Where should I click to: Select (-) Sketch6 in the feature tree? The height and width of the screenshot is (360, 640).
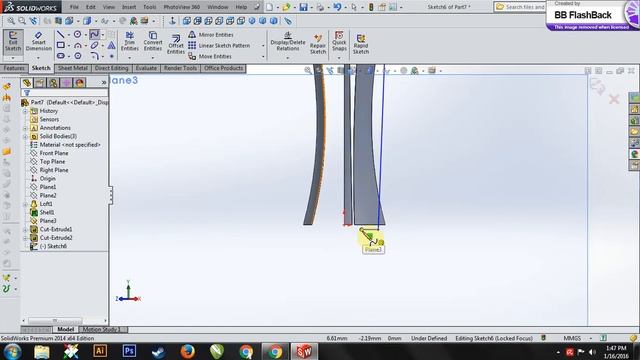click(53, 246)
